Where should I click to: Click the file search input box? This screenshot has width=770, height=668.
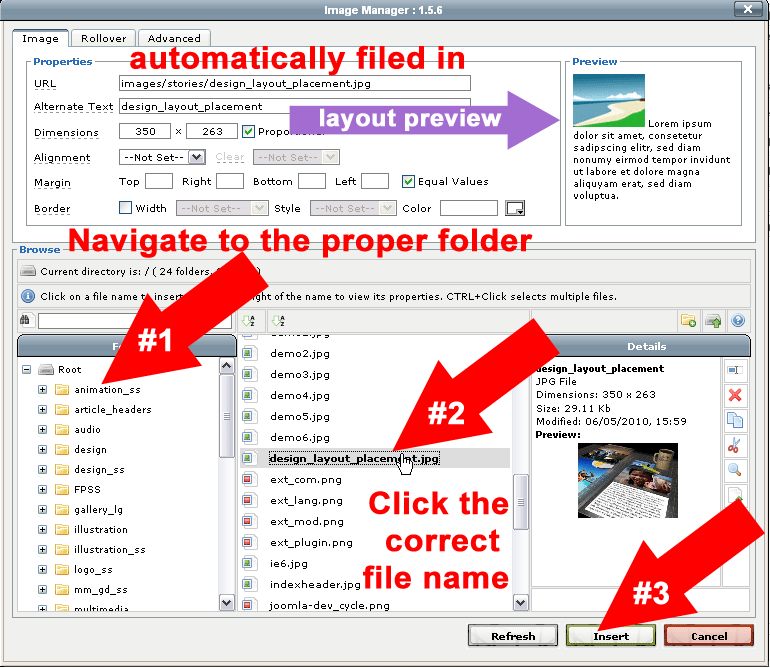pos(135,321)
